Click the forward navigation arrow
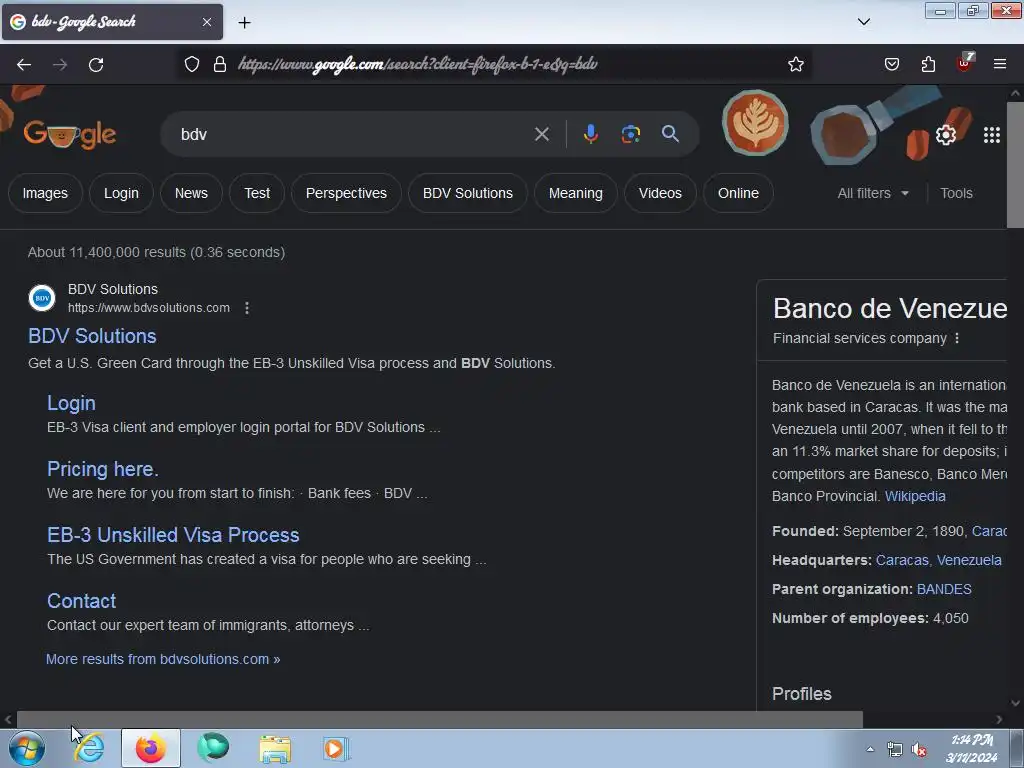 point(60,64)
